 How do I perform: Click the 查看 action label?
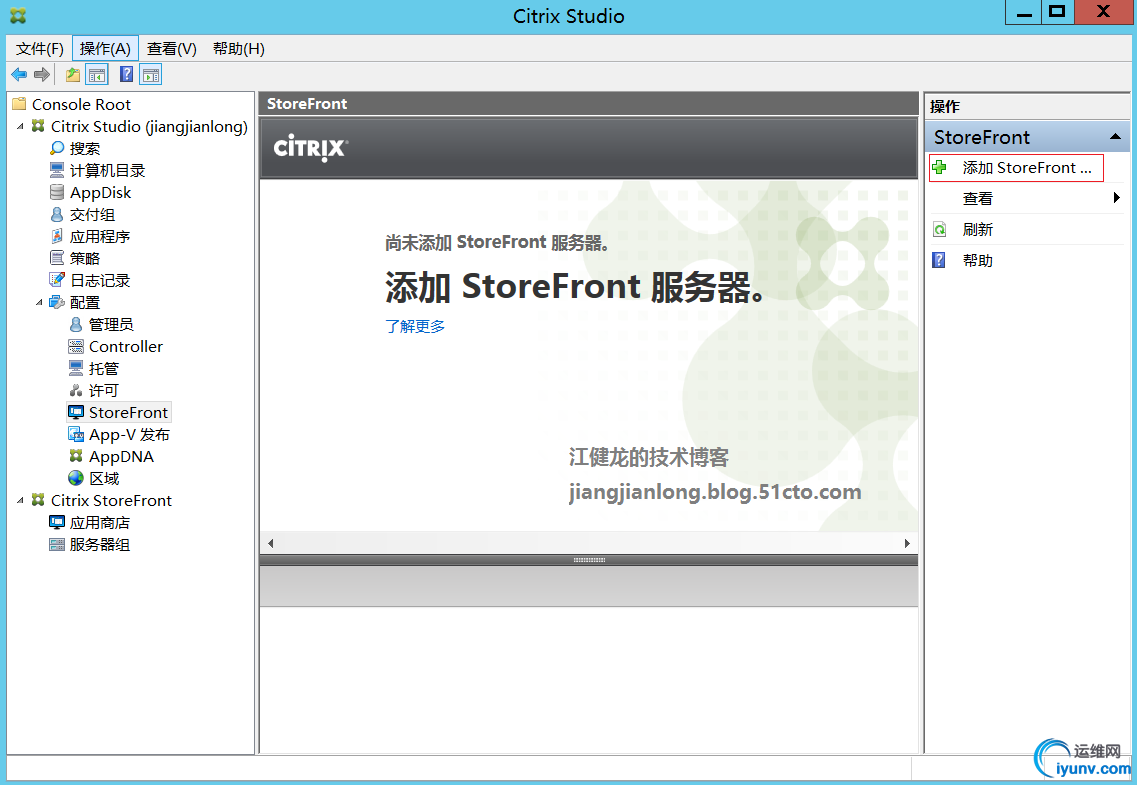coord(977,199)
